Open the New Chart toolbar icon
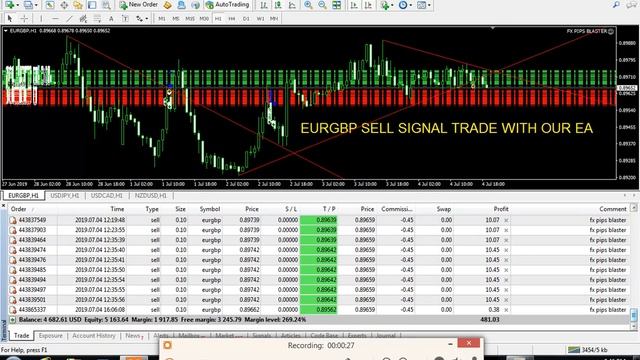640x360 pixels. click(x=9, y=5)
